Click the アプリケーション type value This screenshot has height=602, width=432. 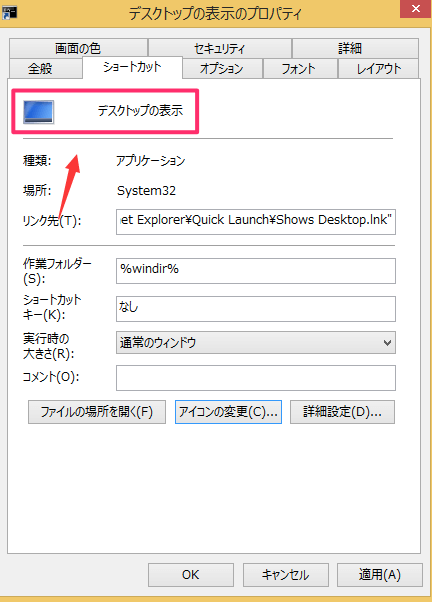(151, 160)
